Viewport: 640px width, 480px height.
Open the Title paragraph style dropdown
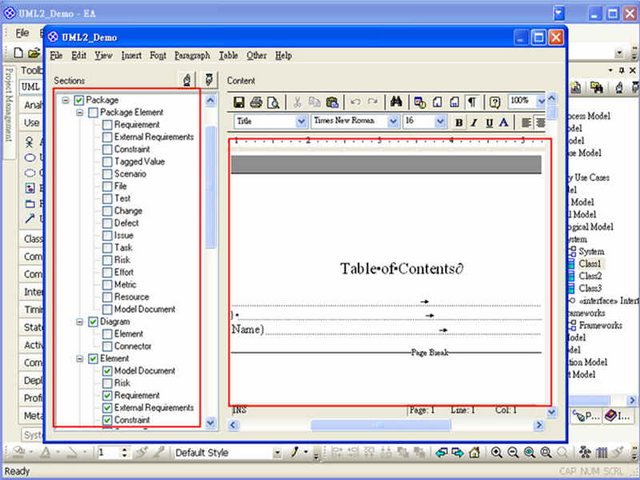pyautogui.click(x=301, y=121)
